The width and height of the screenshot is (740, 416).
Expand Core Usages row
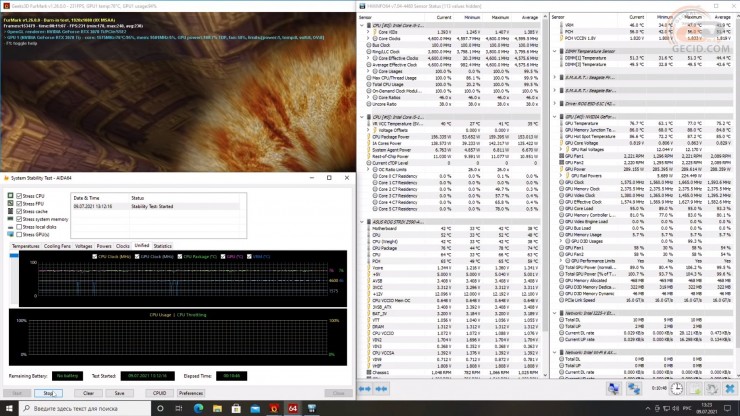pos(368,71)
